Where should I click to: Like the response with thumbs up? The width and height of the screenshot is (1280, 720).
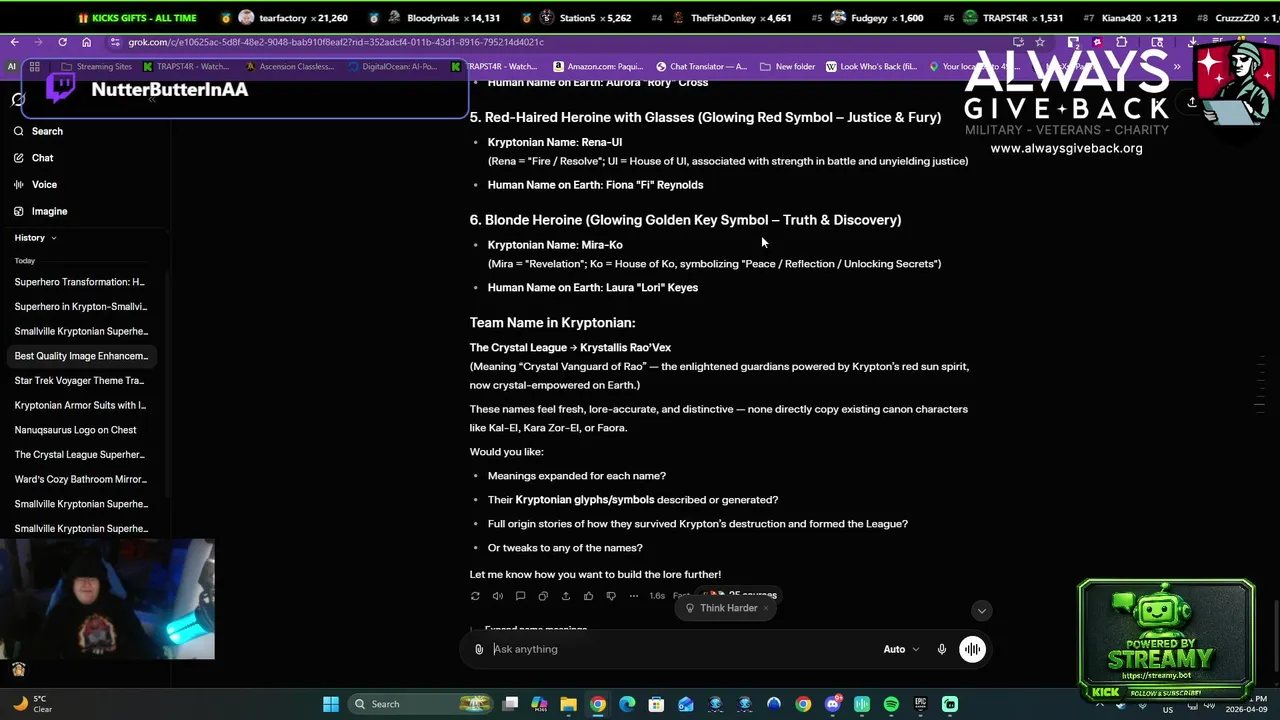click(x=588, y=596)
